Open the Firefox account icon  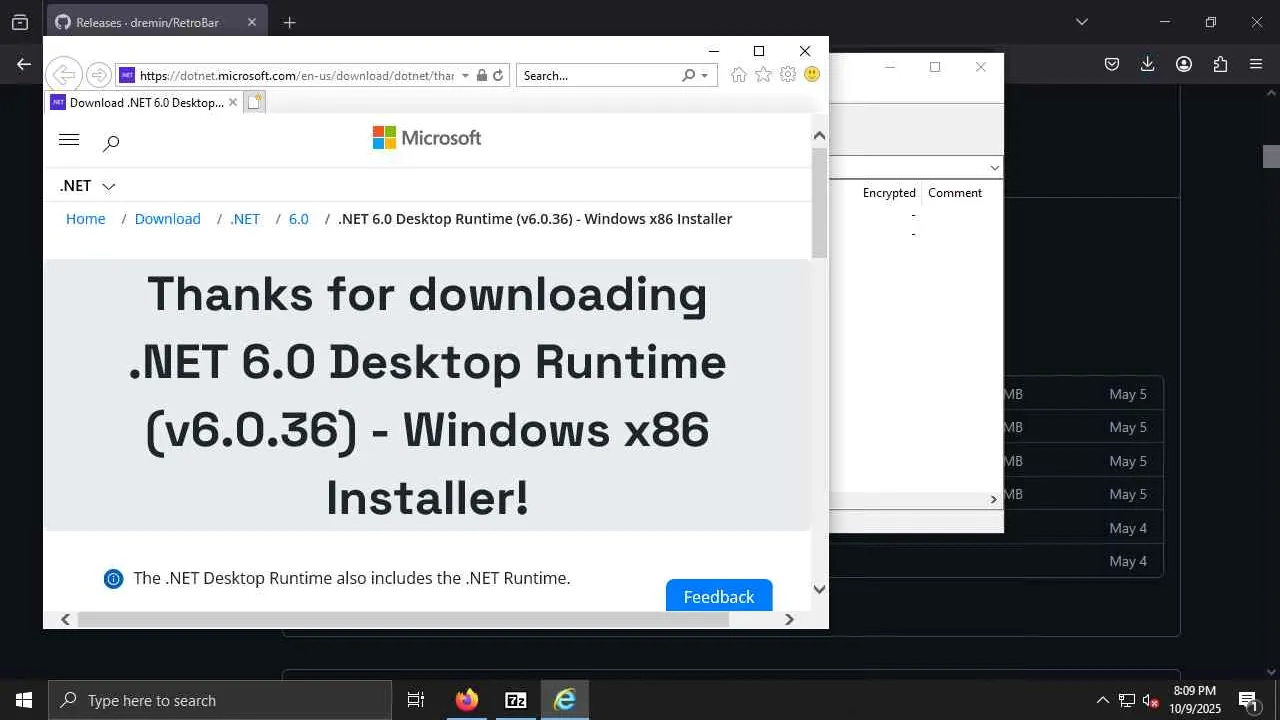(1184, 64)
